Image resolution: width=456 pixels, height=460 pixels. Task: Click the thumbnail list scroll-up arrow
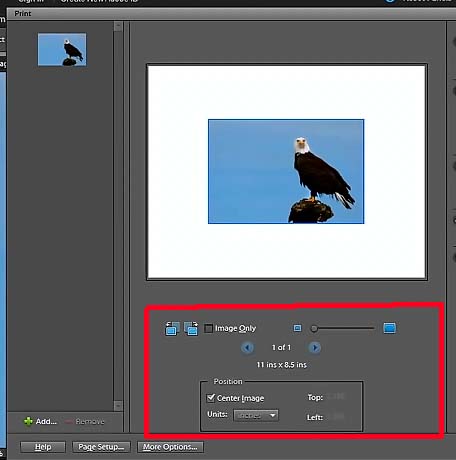(x=118, y=26)
